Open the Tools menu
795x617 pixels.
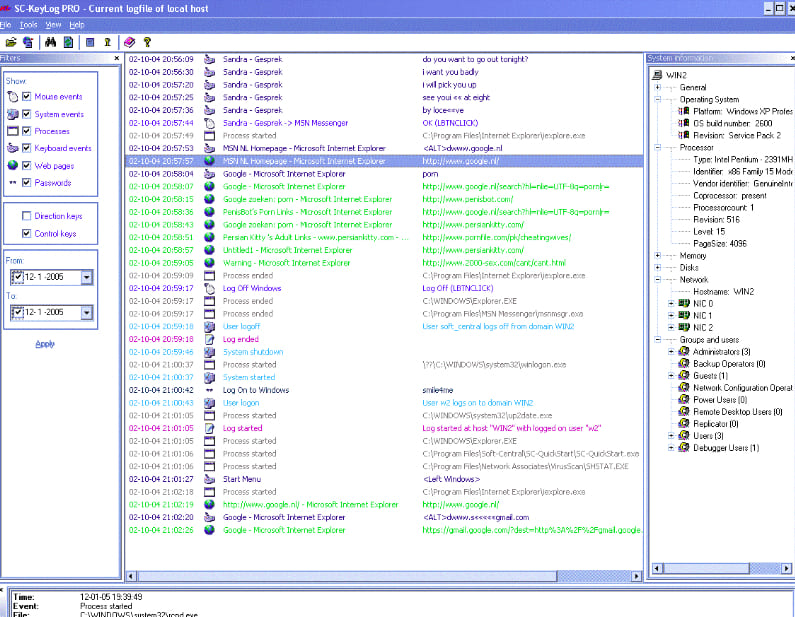pyautogui.click(x=28, y=23)
